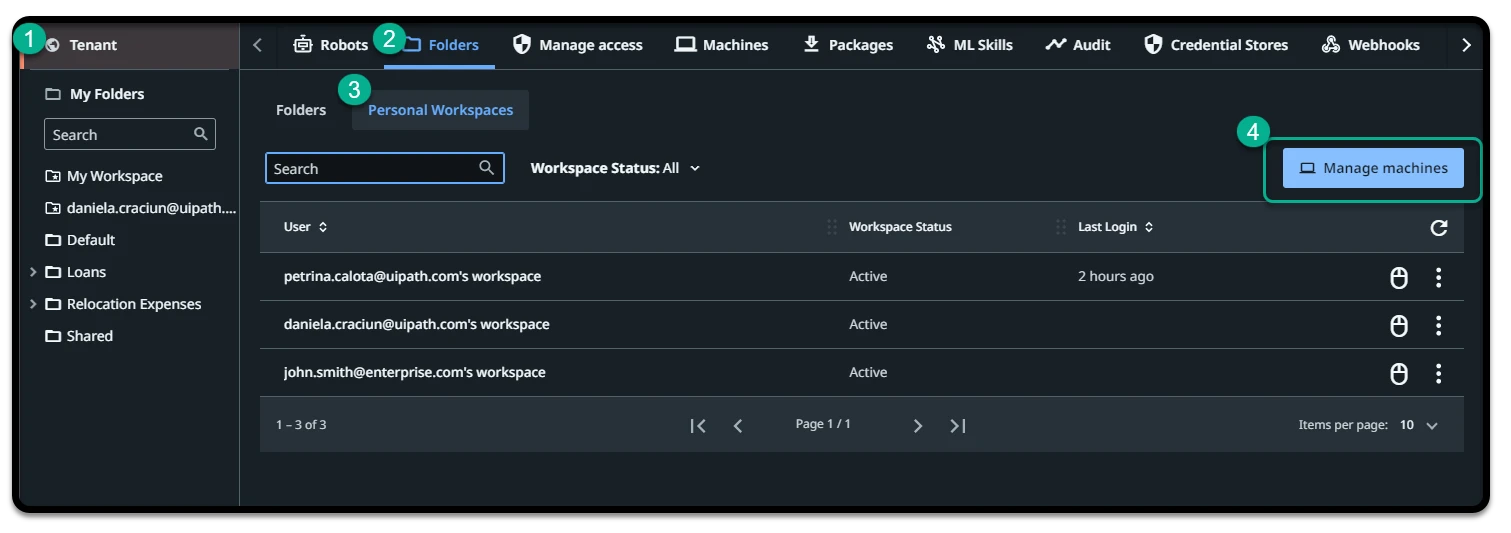1511x533 pixels.
Task: Switch to the Folders tab
Action: tap(440, 45)
